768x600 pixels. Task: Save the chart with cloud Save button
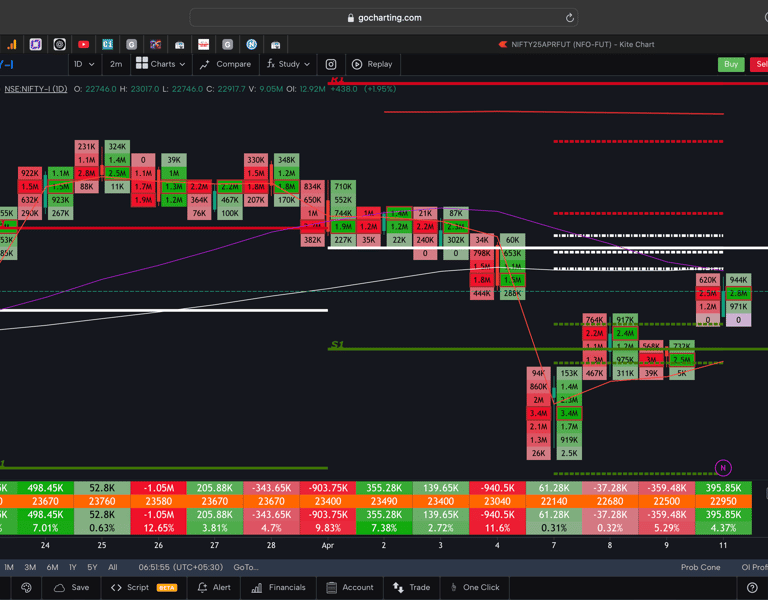[72, 588]
